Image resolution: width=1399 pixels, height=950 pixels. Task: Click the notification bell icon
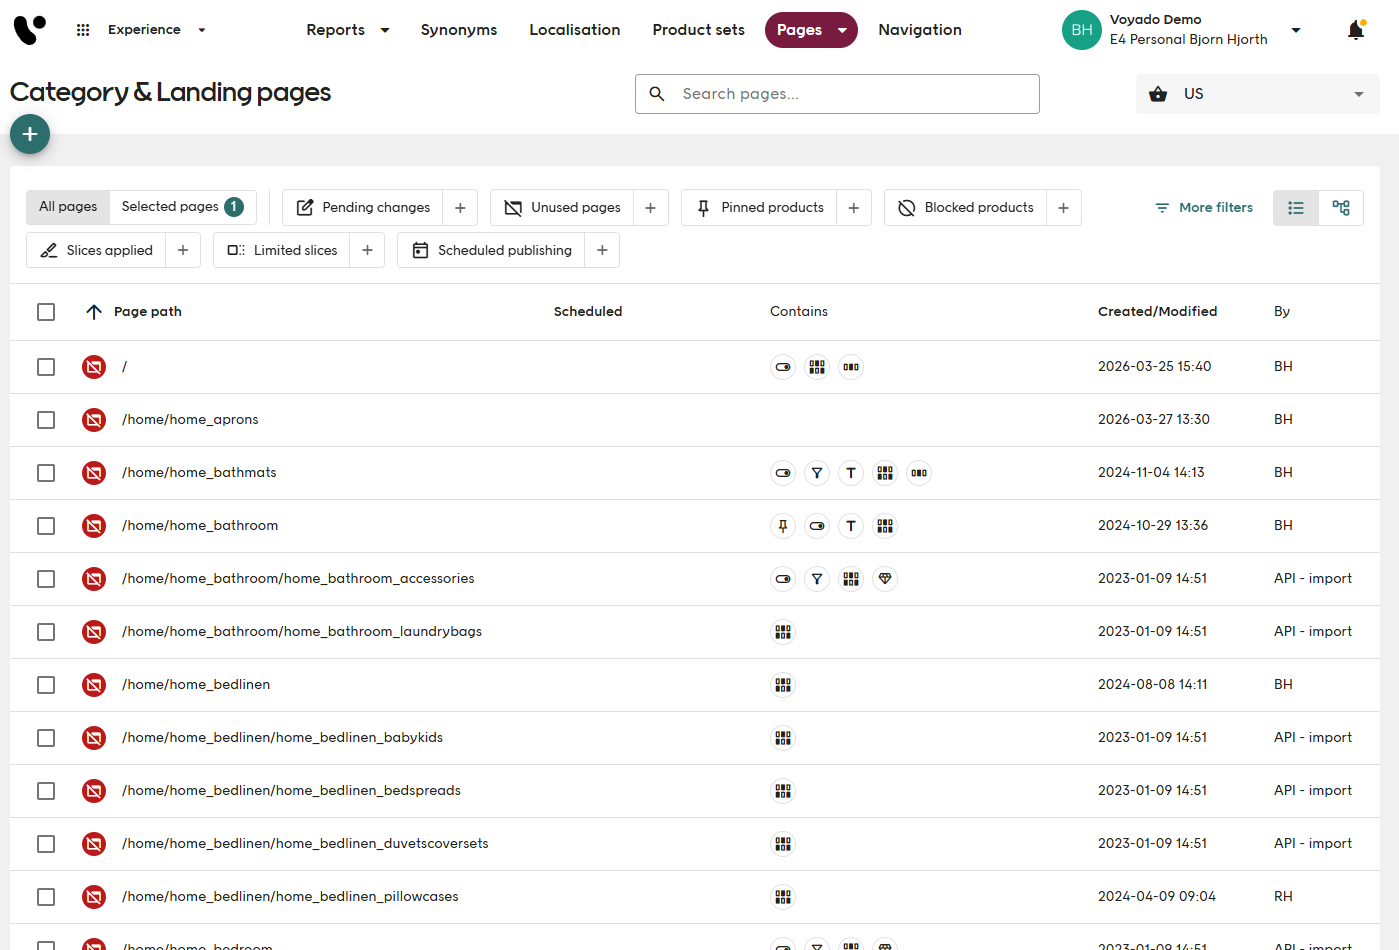pos(1355,30)
